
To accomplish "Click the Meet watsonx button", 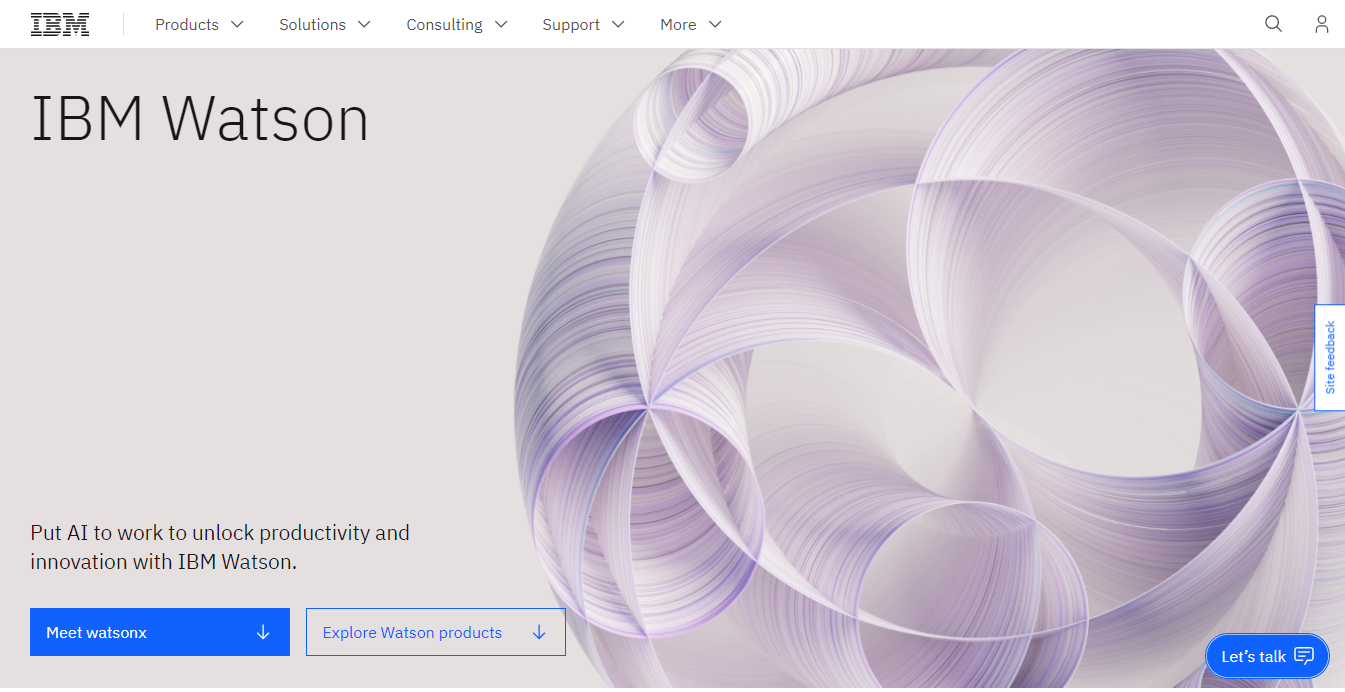I will (x=160, y=632).
